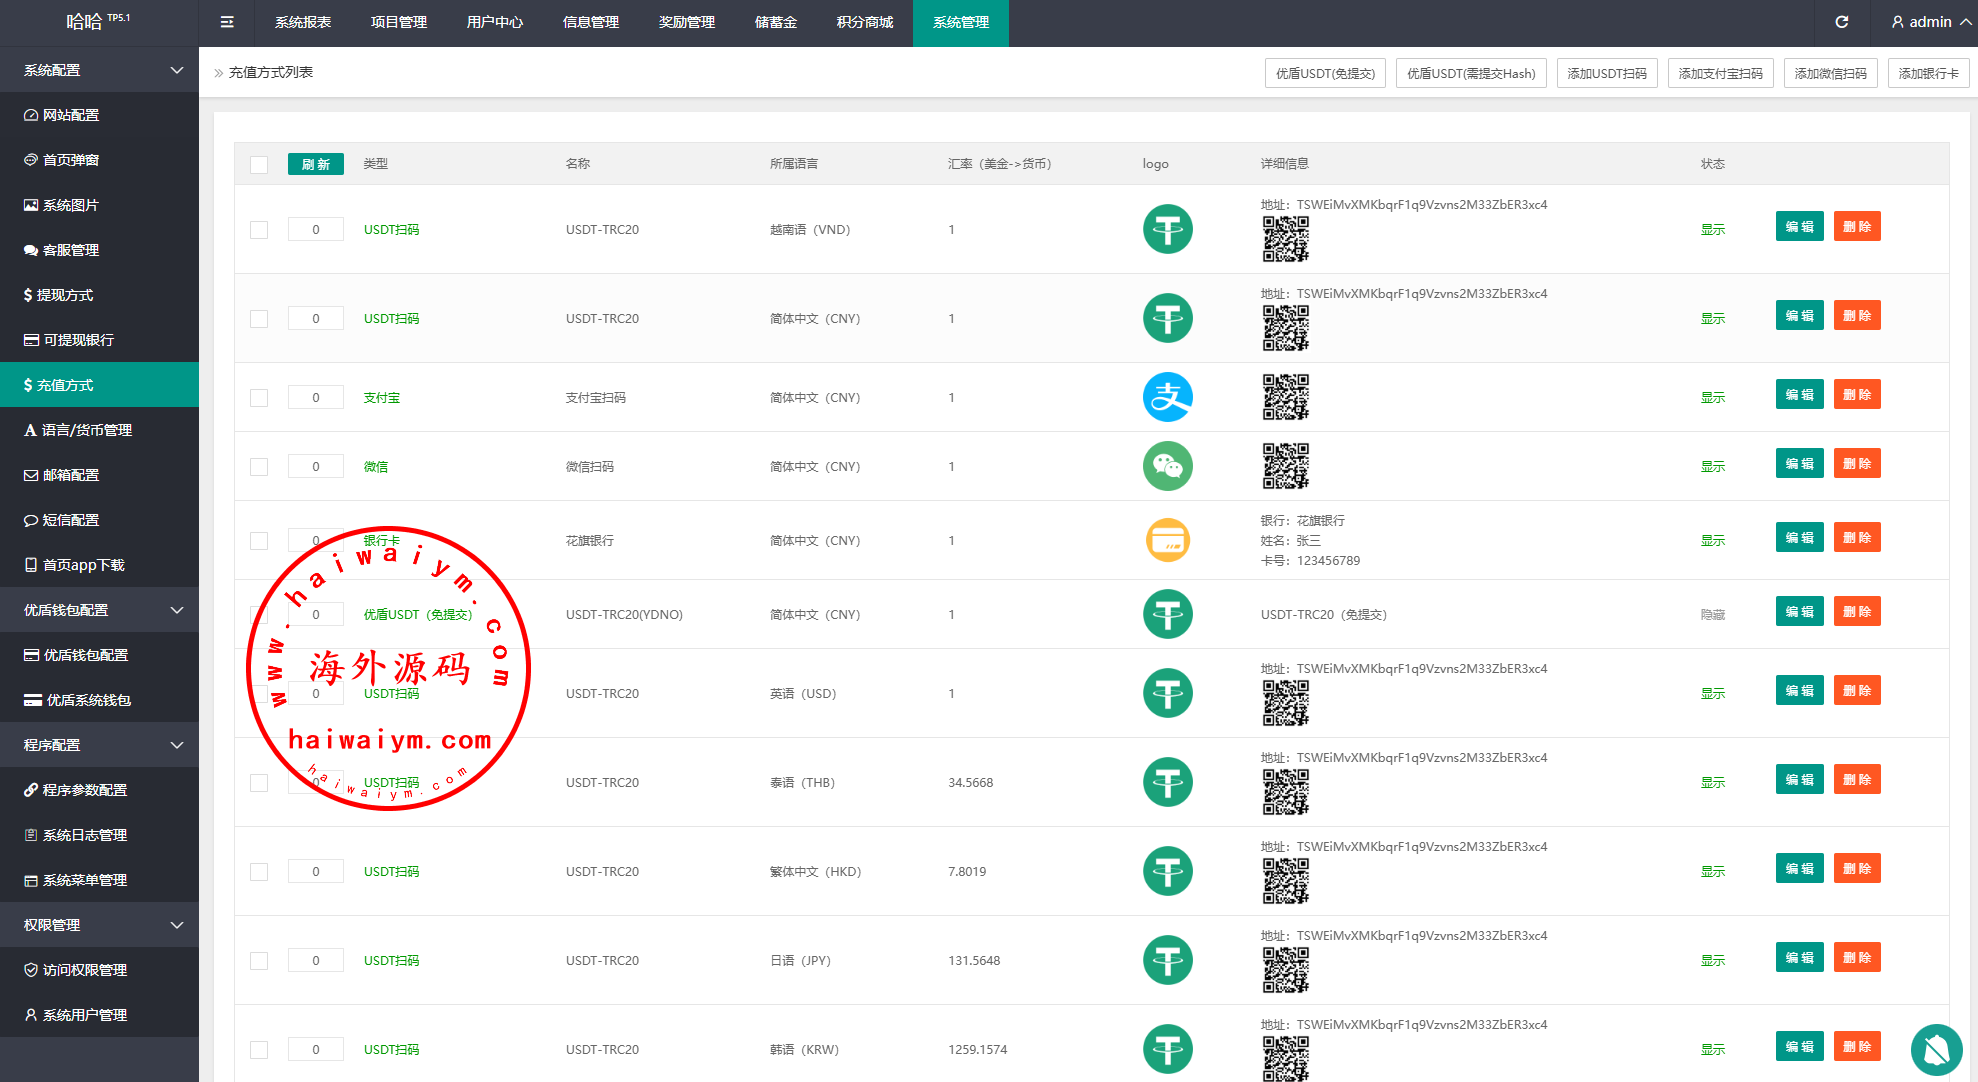Click 删除 button in 花旗银行 row
This screenshot has width=1978, height=1082.
coord(1856,538)
